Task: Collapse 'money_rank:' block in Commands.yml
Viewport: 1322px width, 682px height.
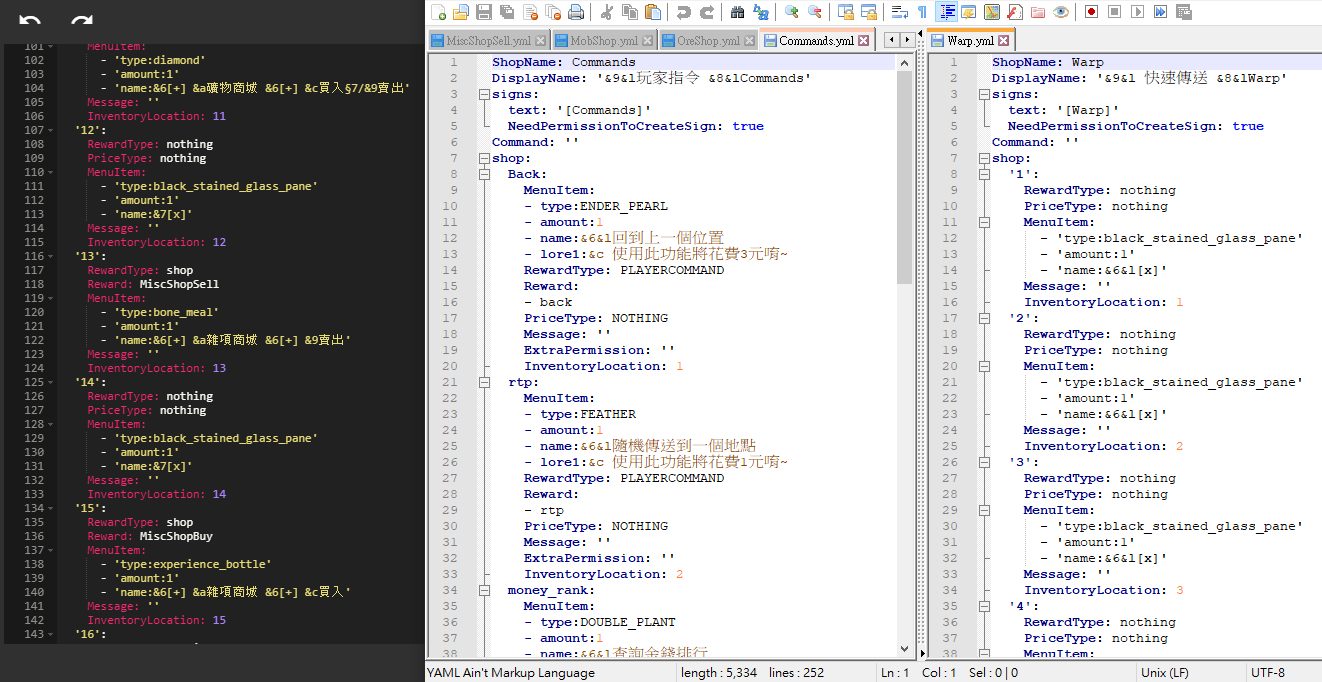Action: pos(483,590)
